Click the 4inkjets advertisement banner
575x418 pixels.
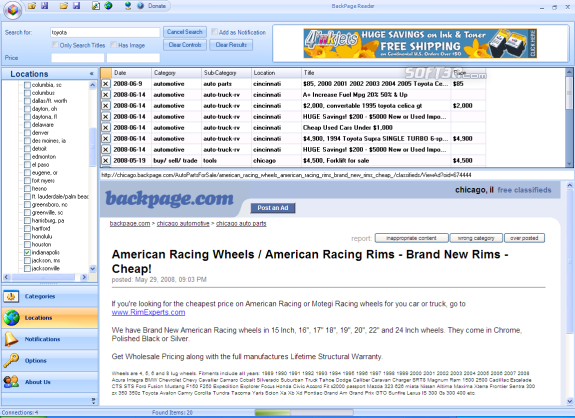coord(420,44)
